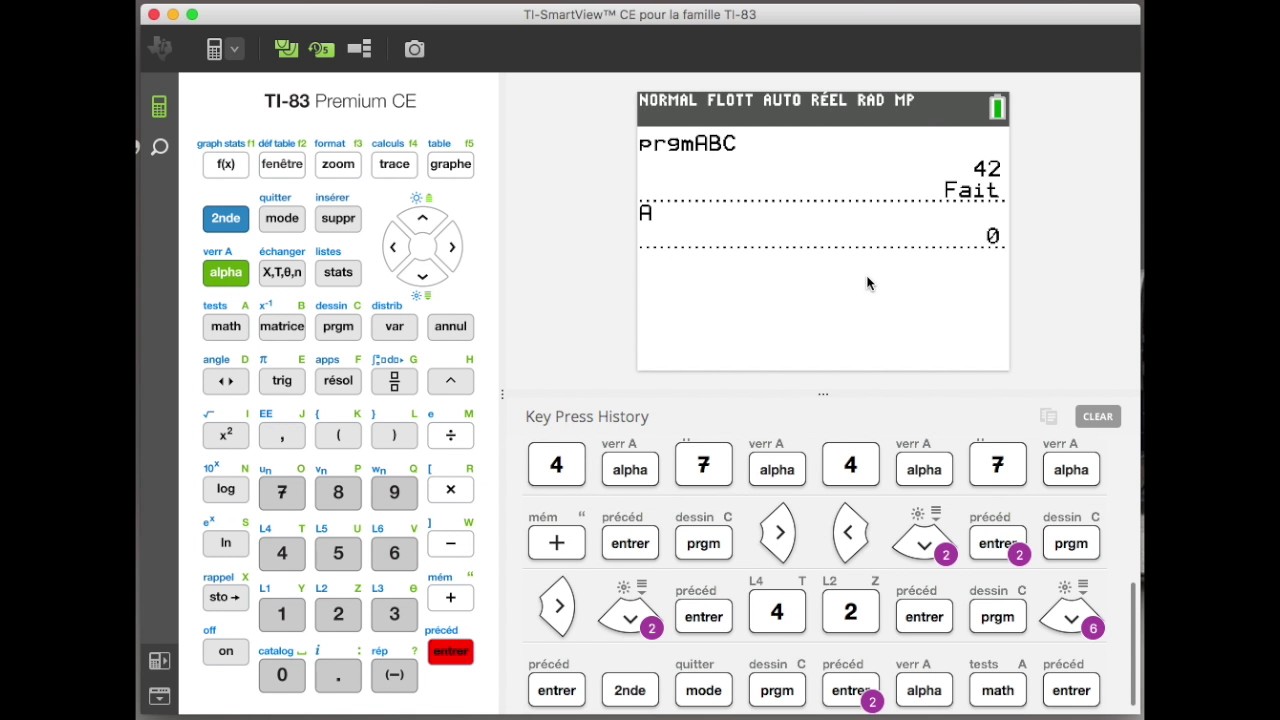Viewport: 1280px width, 720px height.
Task: Click the left arrow on the calculator directional pad
Action: [393, 247]
